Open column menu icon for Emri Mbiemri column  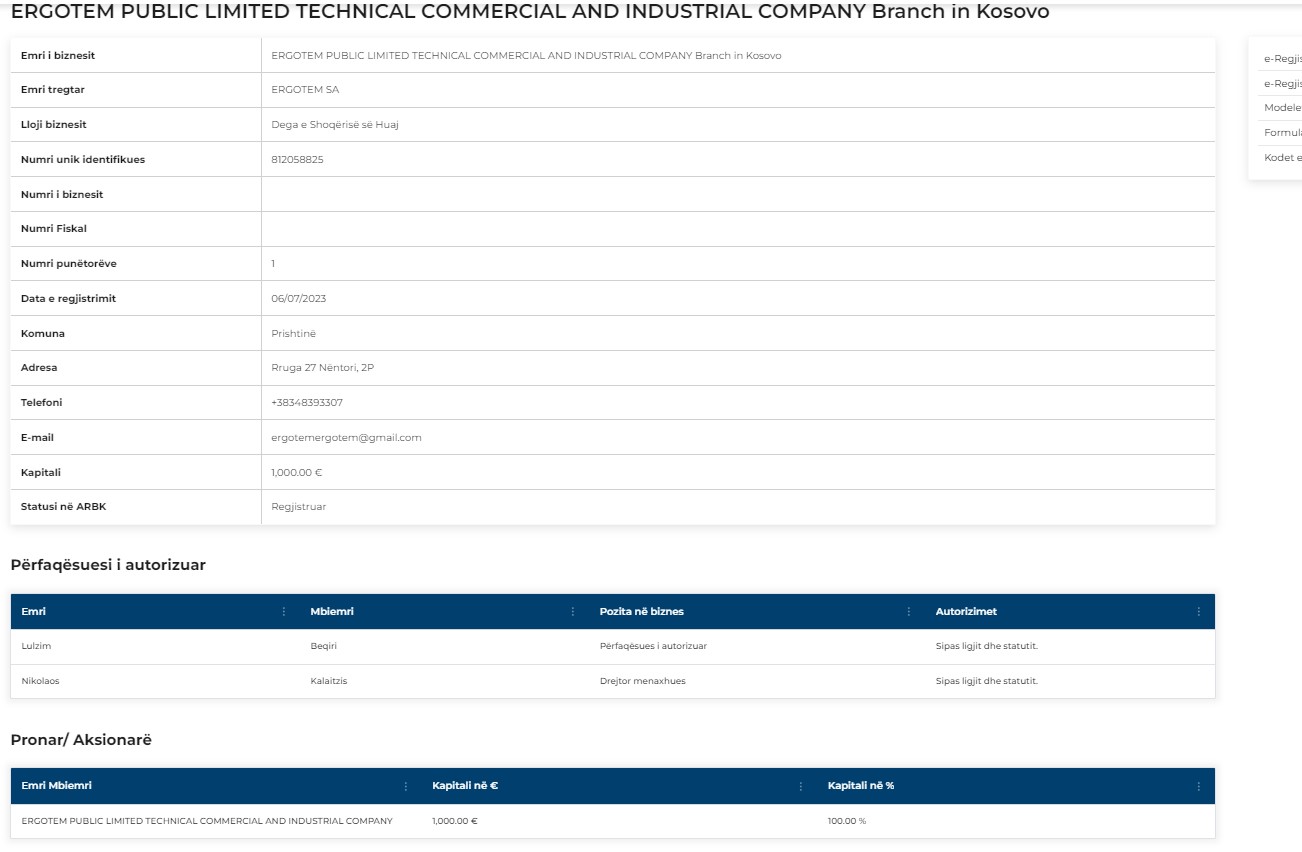pos(406,787)
